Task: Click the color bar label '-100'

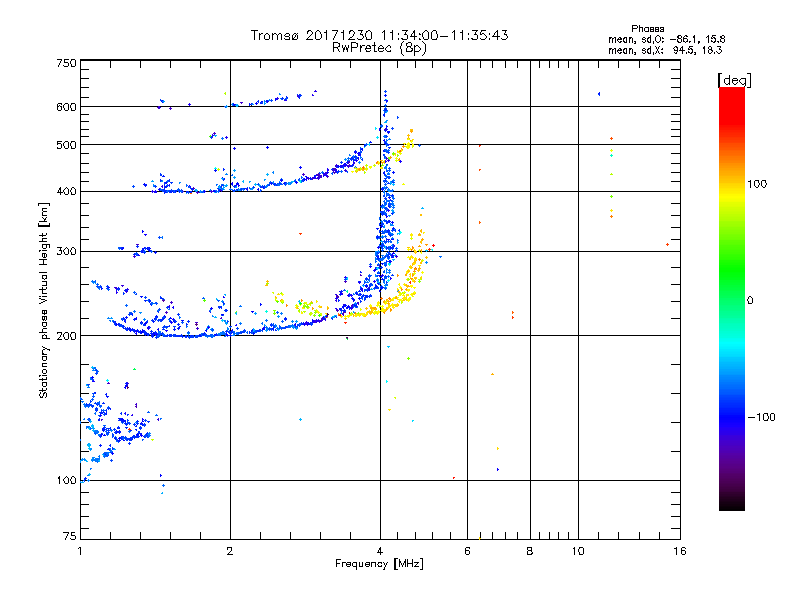Action: pyautogui.click(x=761, y=417)
